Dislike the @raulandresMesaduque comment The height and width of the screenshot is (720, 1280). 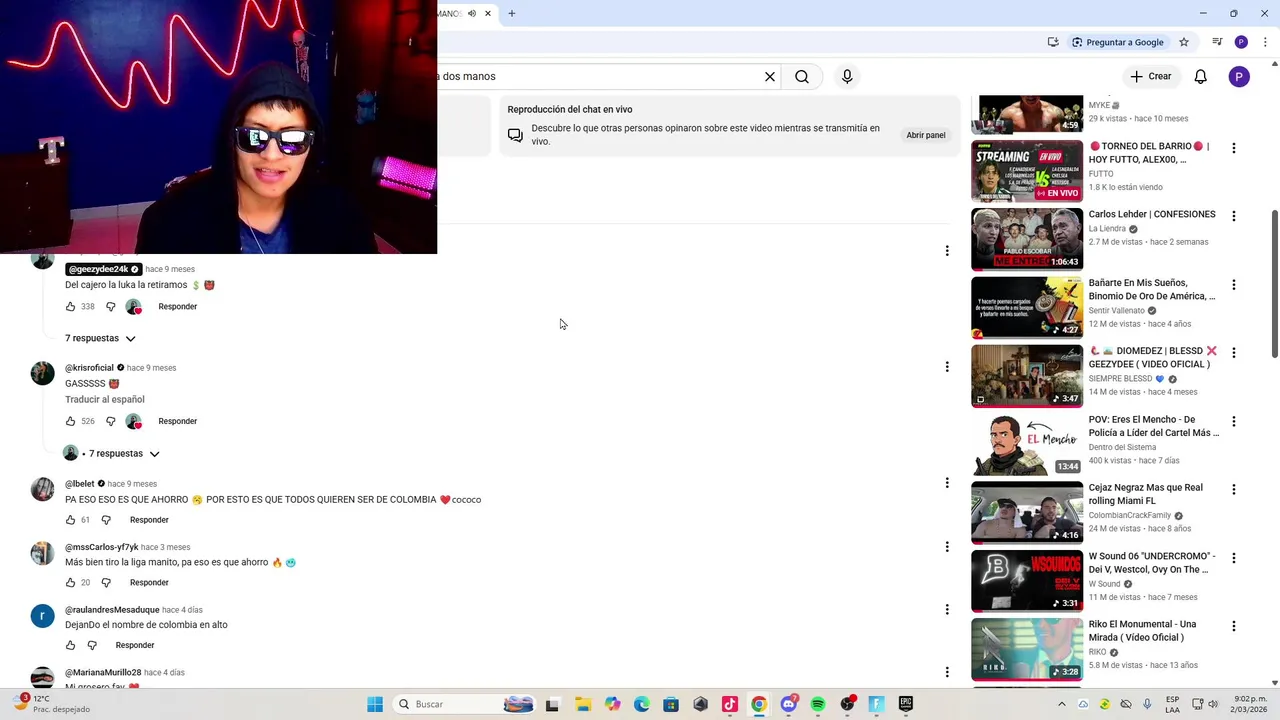coord(92,645)
